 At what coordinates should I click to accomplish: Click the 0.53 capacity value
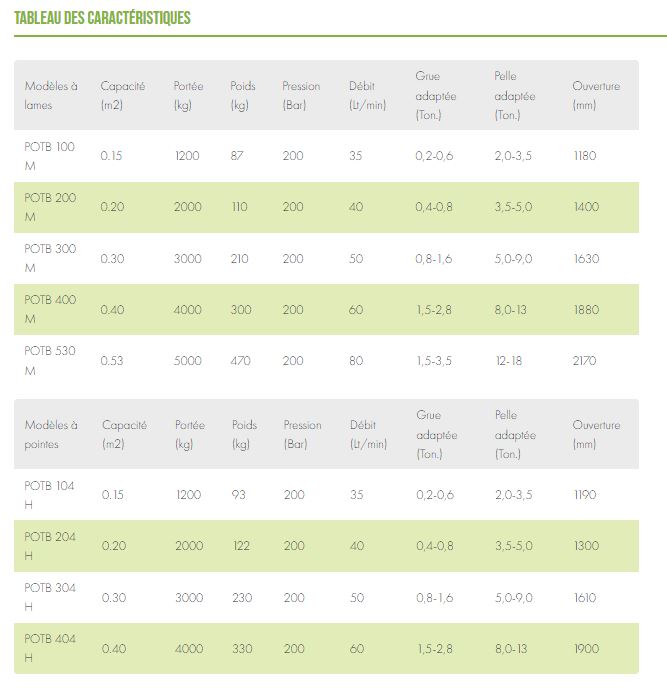click(112, 361)
